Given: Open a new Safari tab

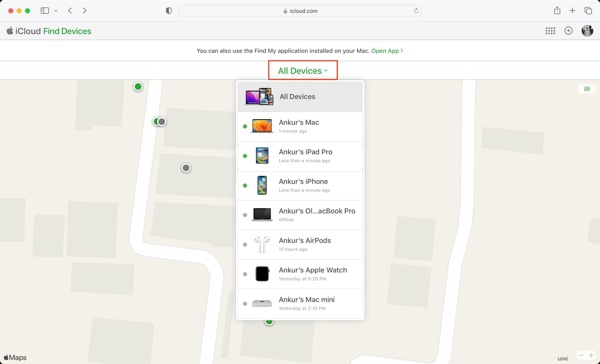Looking at the screenshot, I should tap(572, 11).
